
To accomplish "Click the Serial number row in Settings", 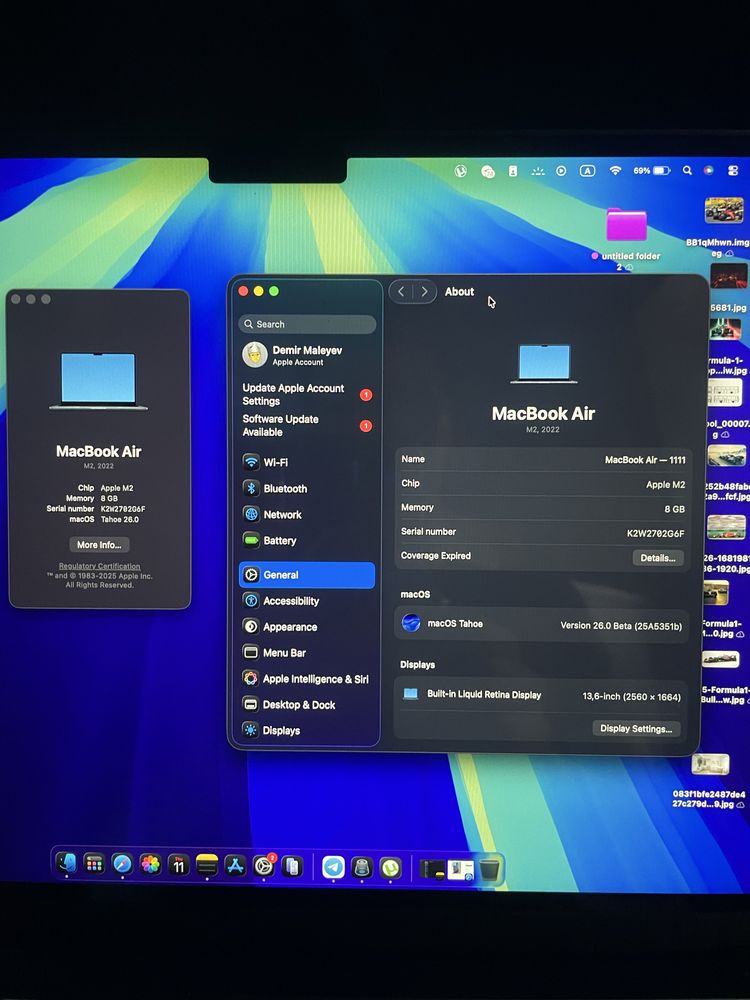I will click(x=543, y=532).
